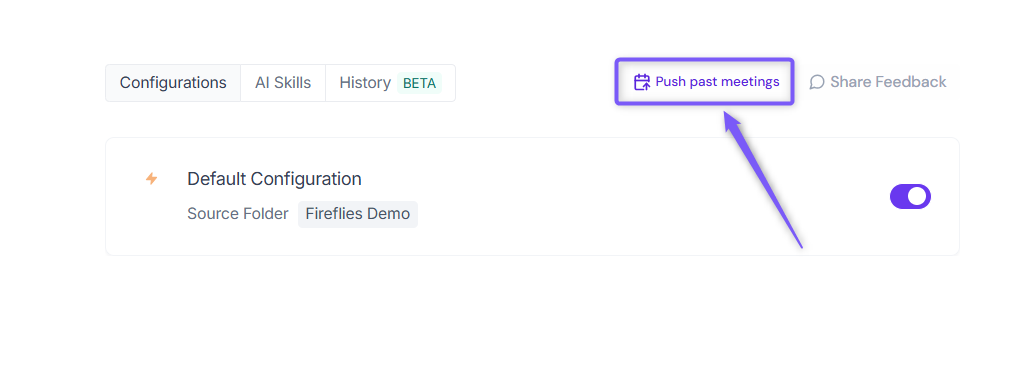This screenshot has height=383, width=1028.
Task: Disable the Default Configuration toggle switch
Action: click(910, 196)
